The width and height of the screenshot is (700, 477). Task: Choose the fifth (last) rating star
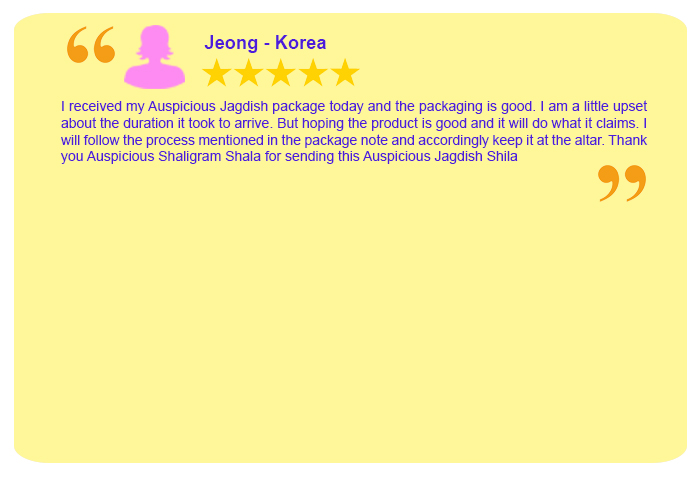point(345,73)
